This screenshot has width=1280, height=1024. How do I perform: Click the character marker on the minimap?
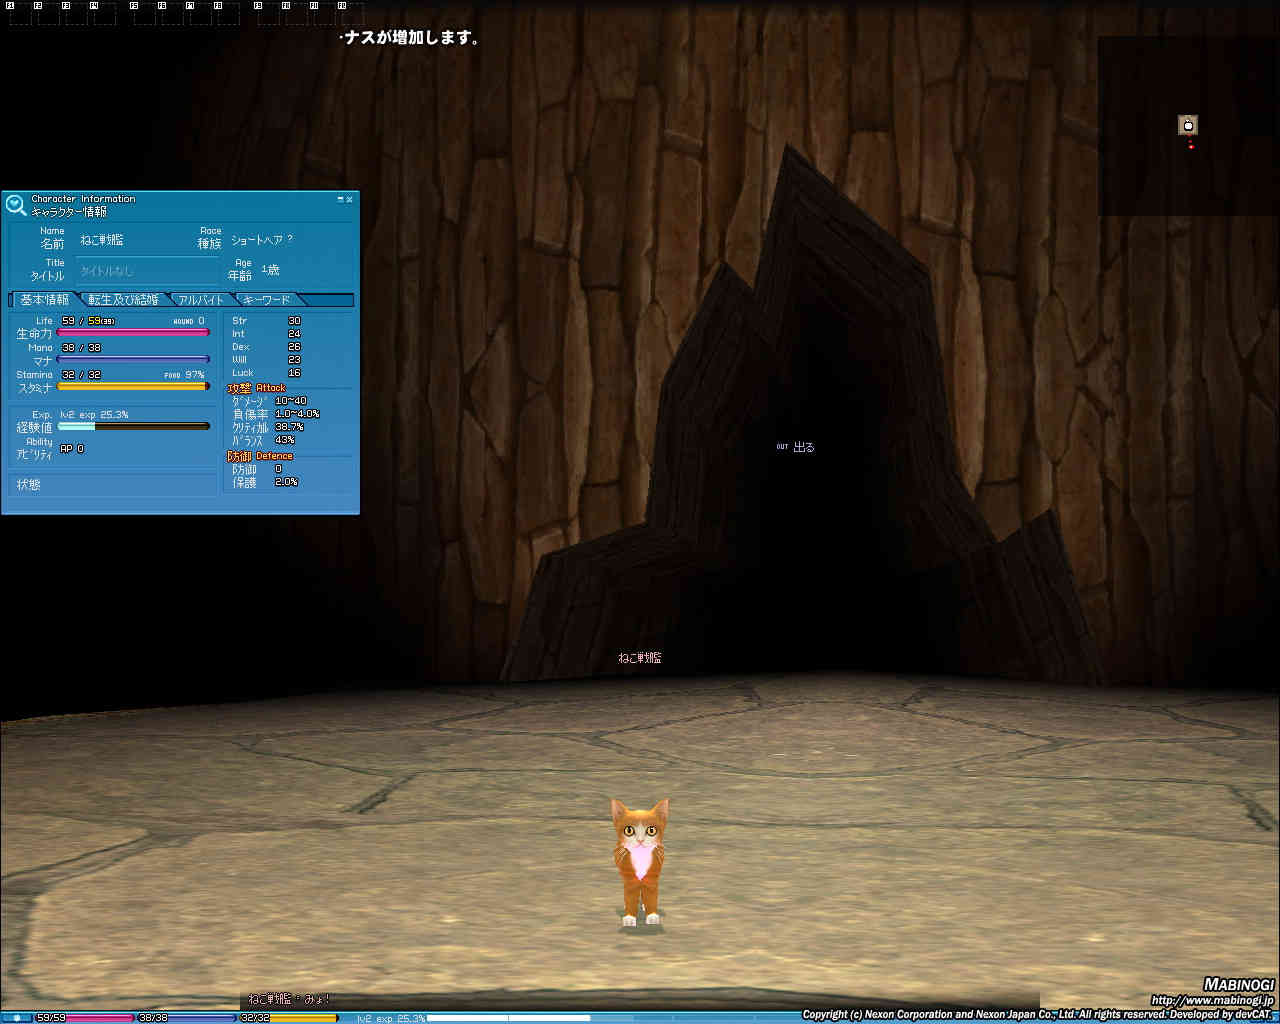[1188, 125]
